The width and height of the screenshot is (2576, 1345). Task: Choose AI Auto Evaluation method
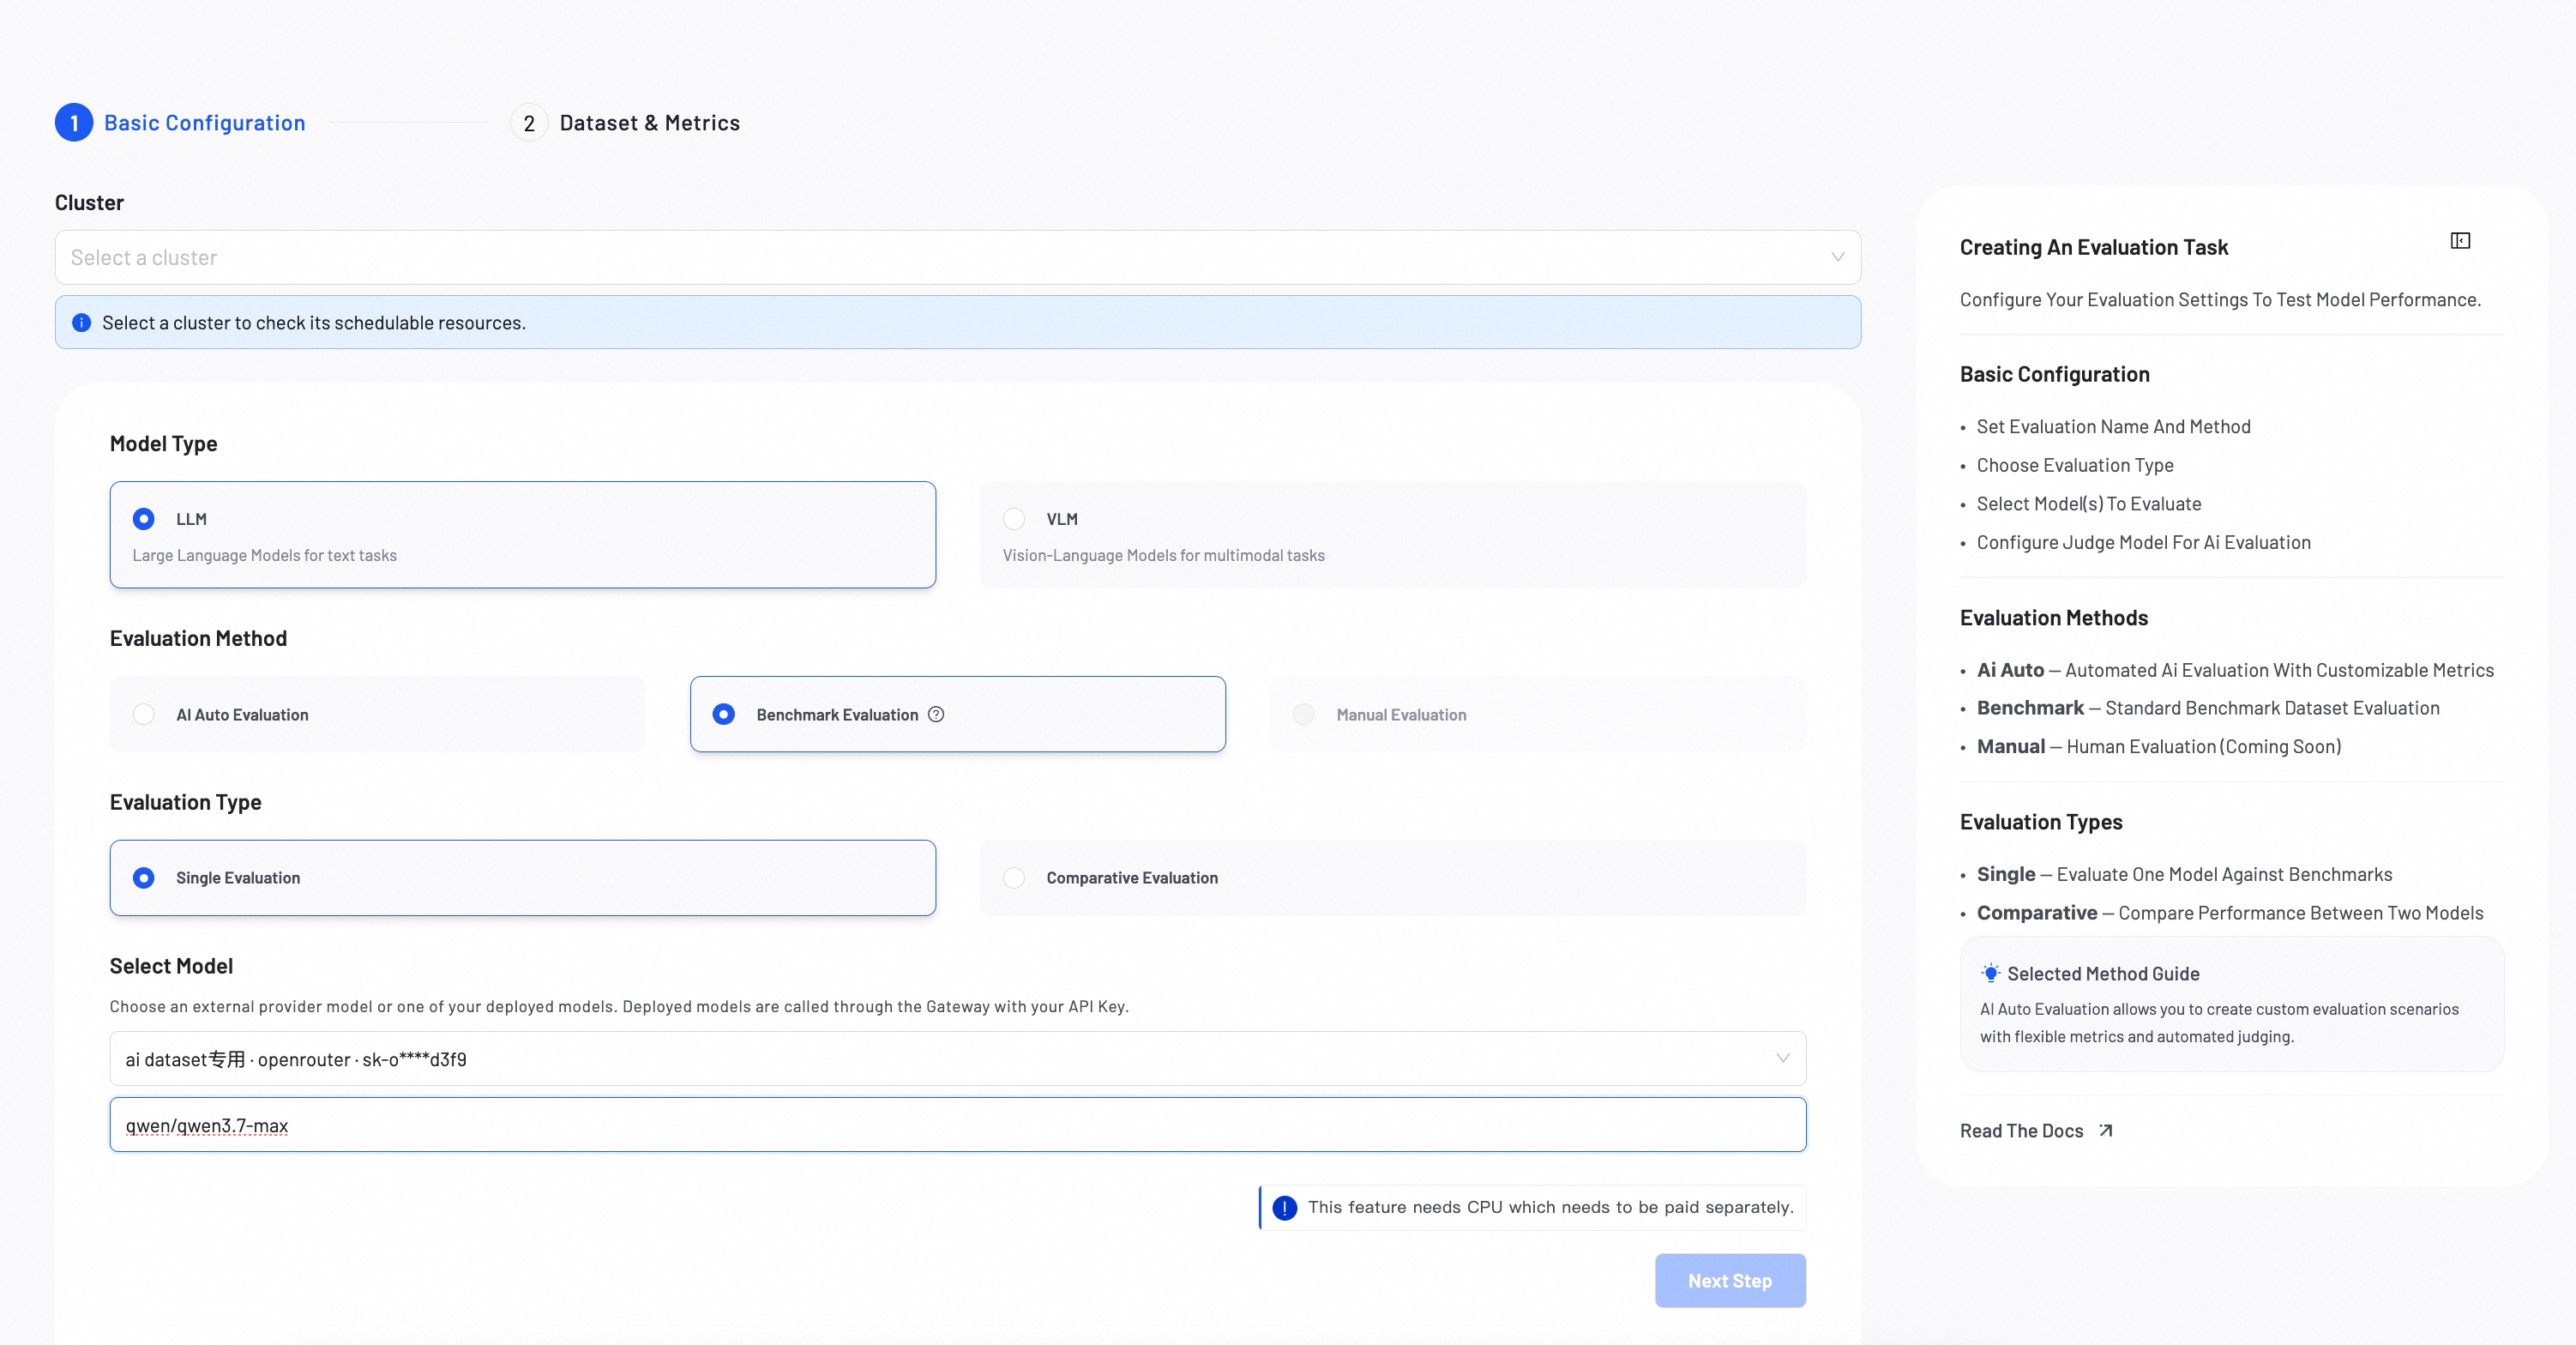pyautogui.click(x=378, y=714)
